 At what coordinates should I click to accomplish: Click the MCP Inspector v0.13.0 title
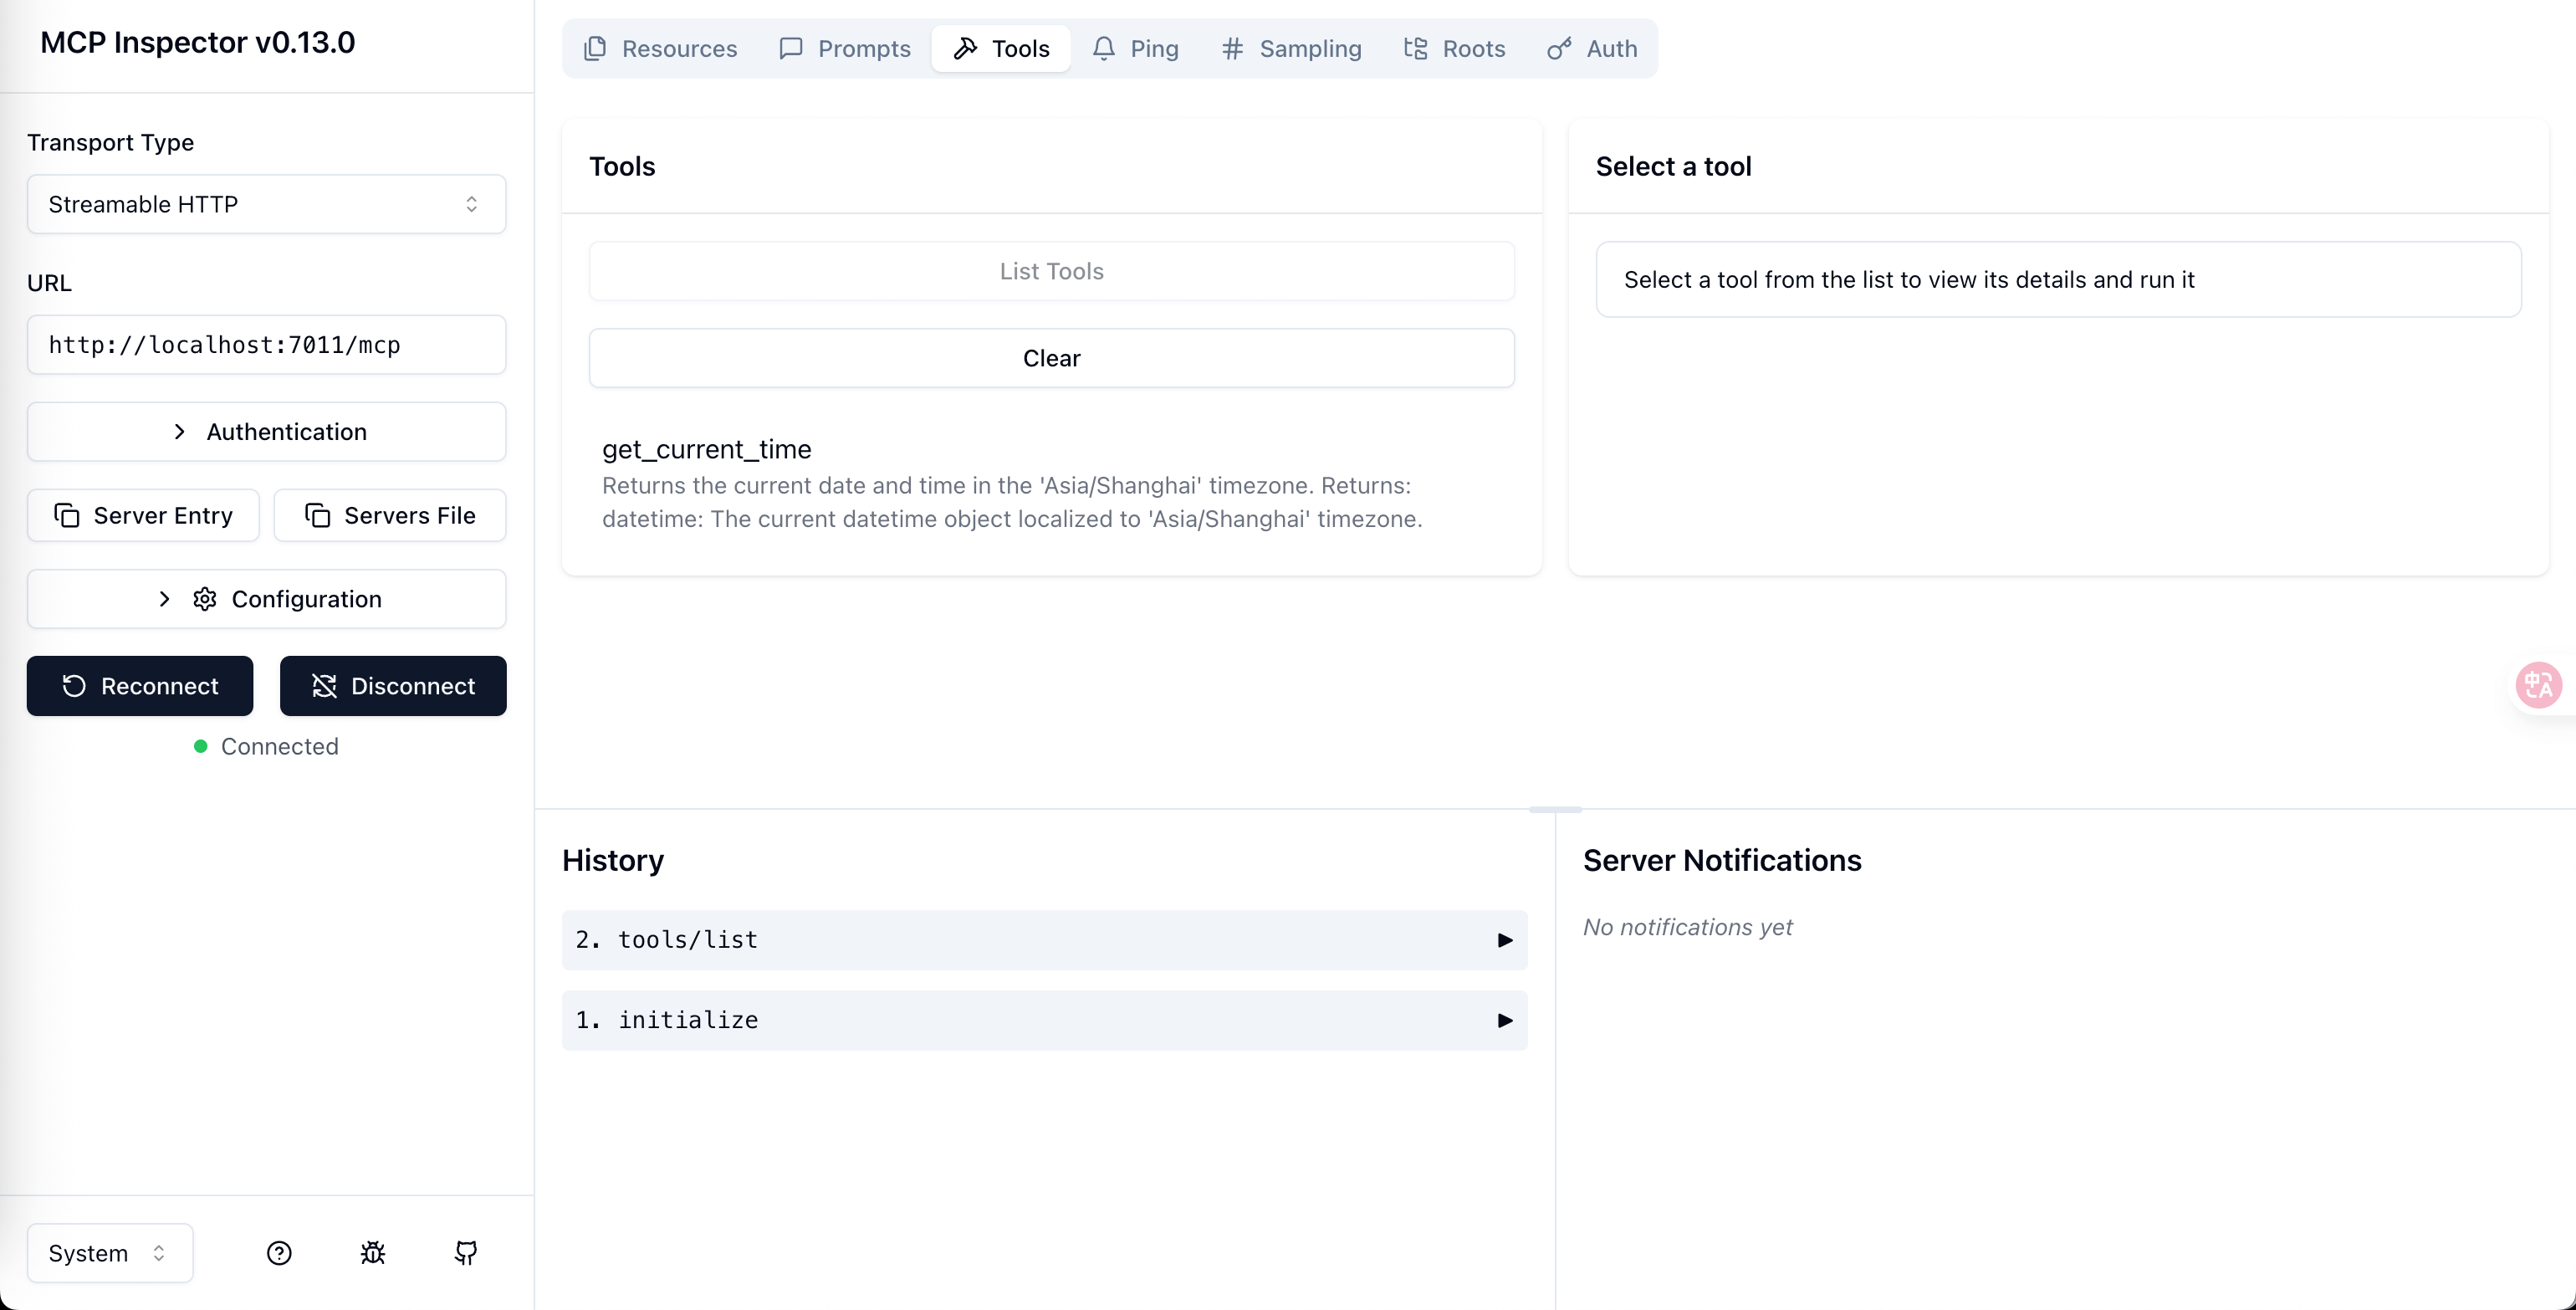197,42
